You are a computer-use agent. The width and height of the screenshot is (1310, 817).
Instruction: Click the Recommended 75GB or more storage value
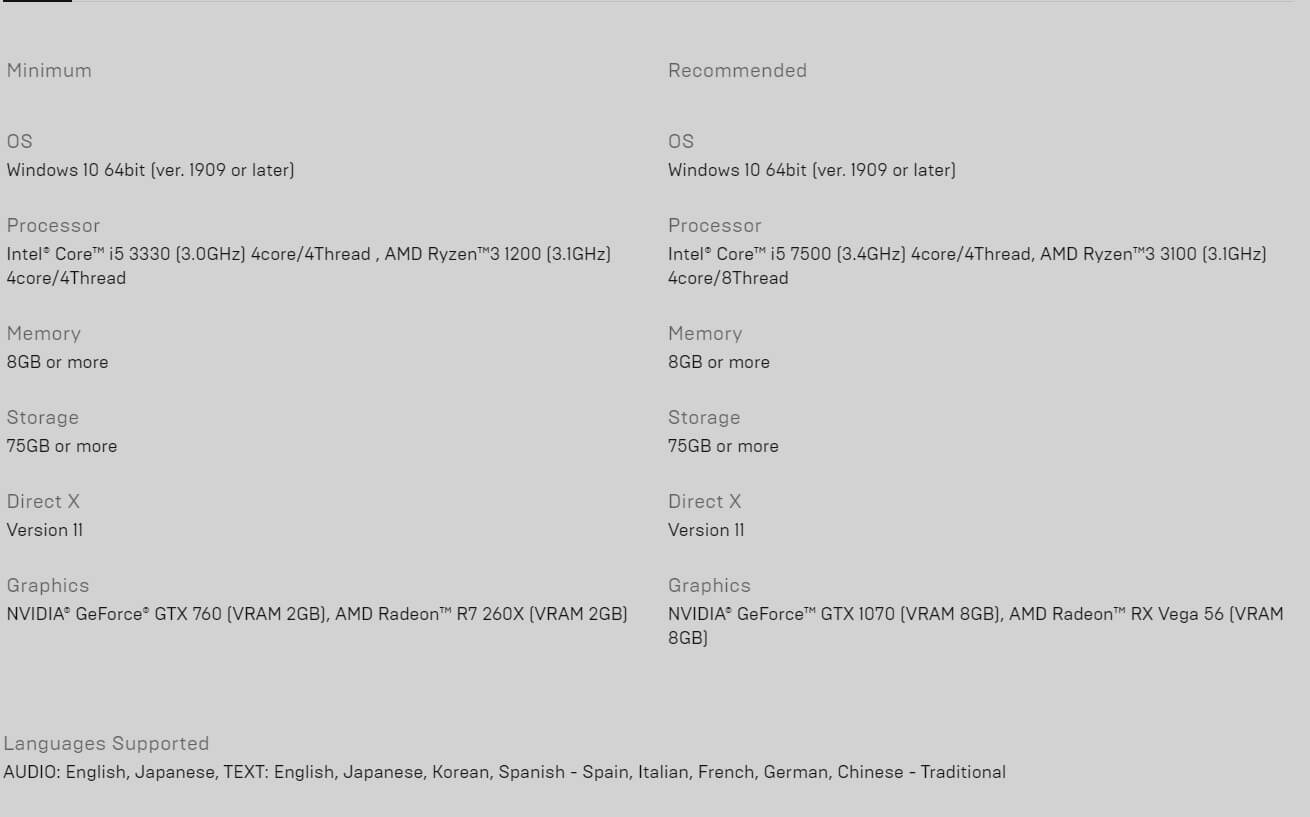pyautogui.click(x=723, y=446)
